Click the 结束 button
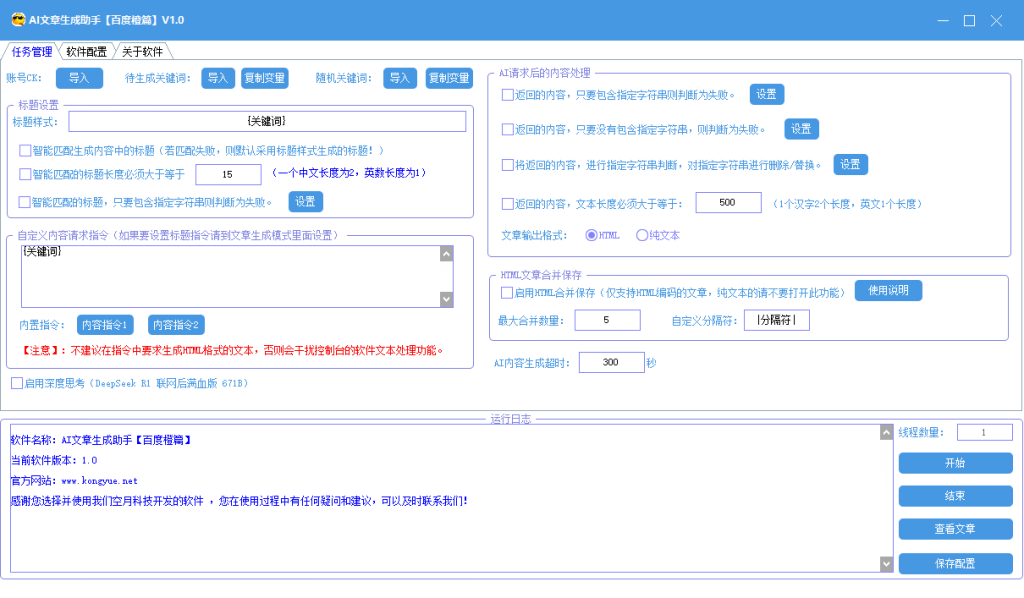The height and width of the screenshot is (598, 1024). pyautogui.click(x=955, y=496)
